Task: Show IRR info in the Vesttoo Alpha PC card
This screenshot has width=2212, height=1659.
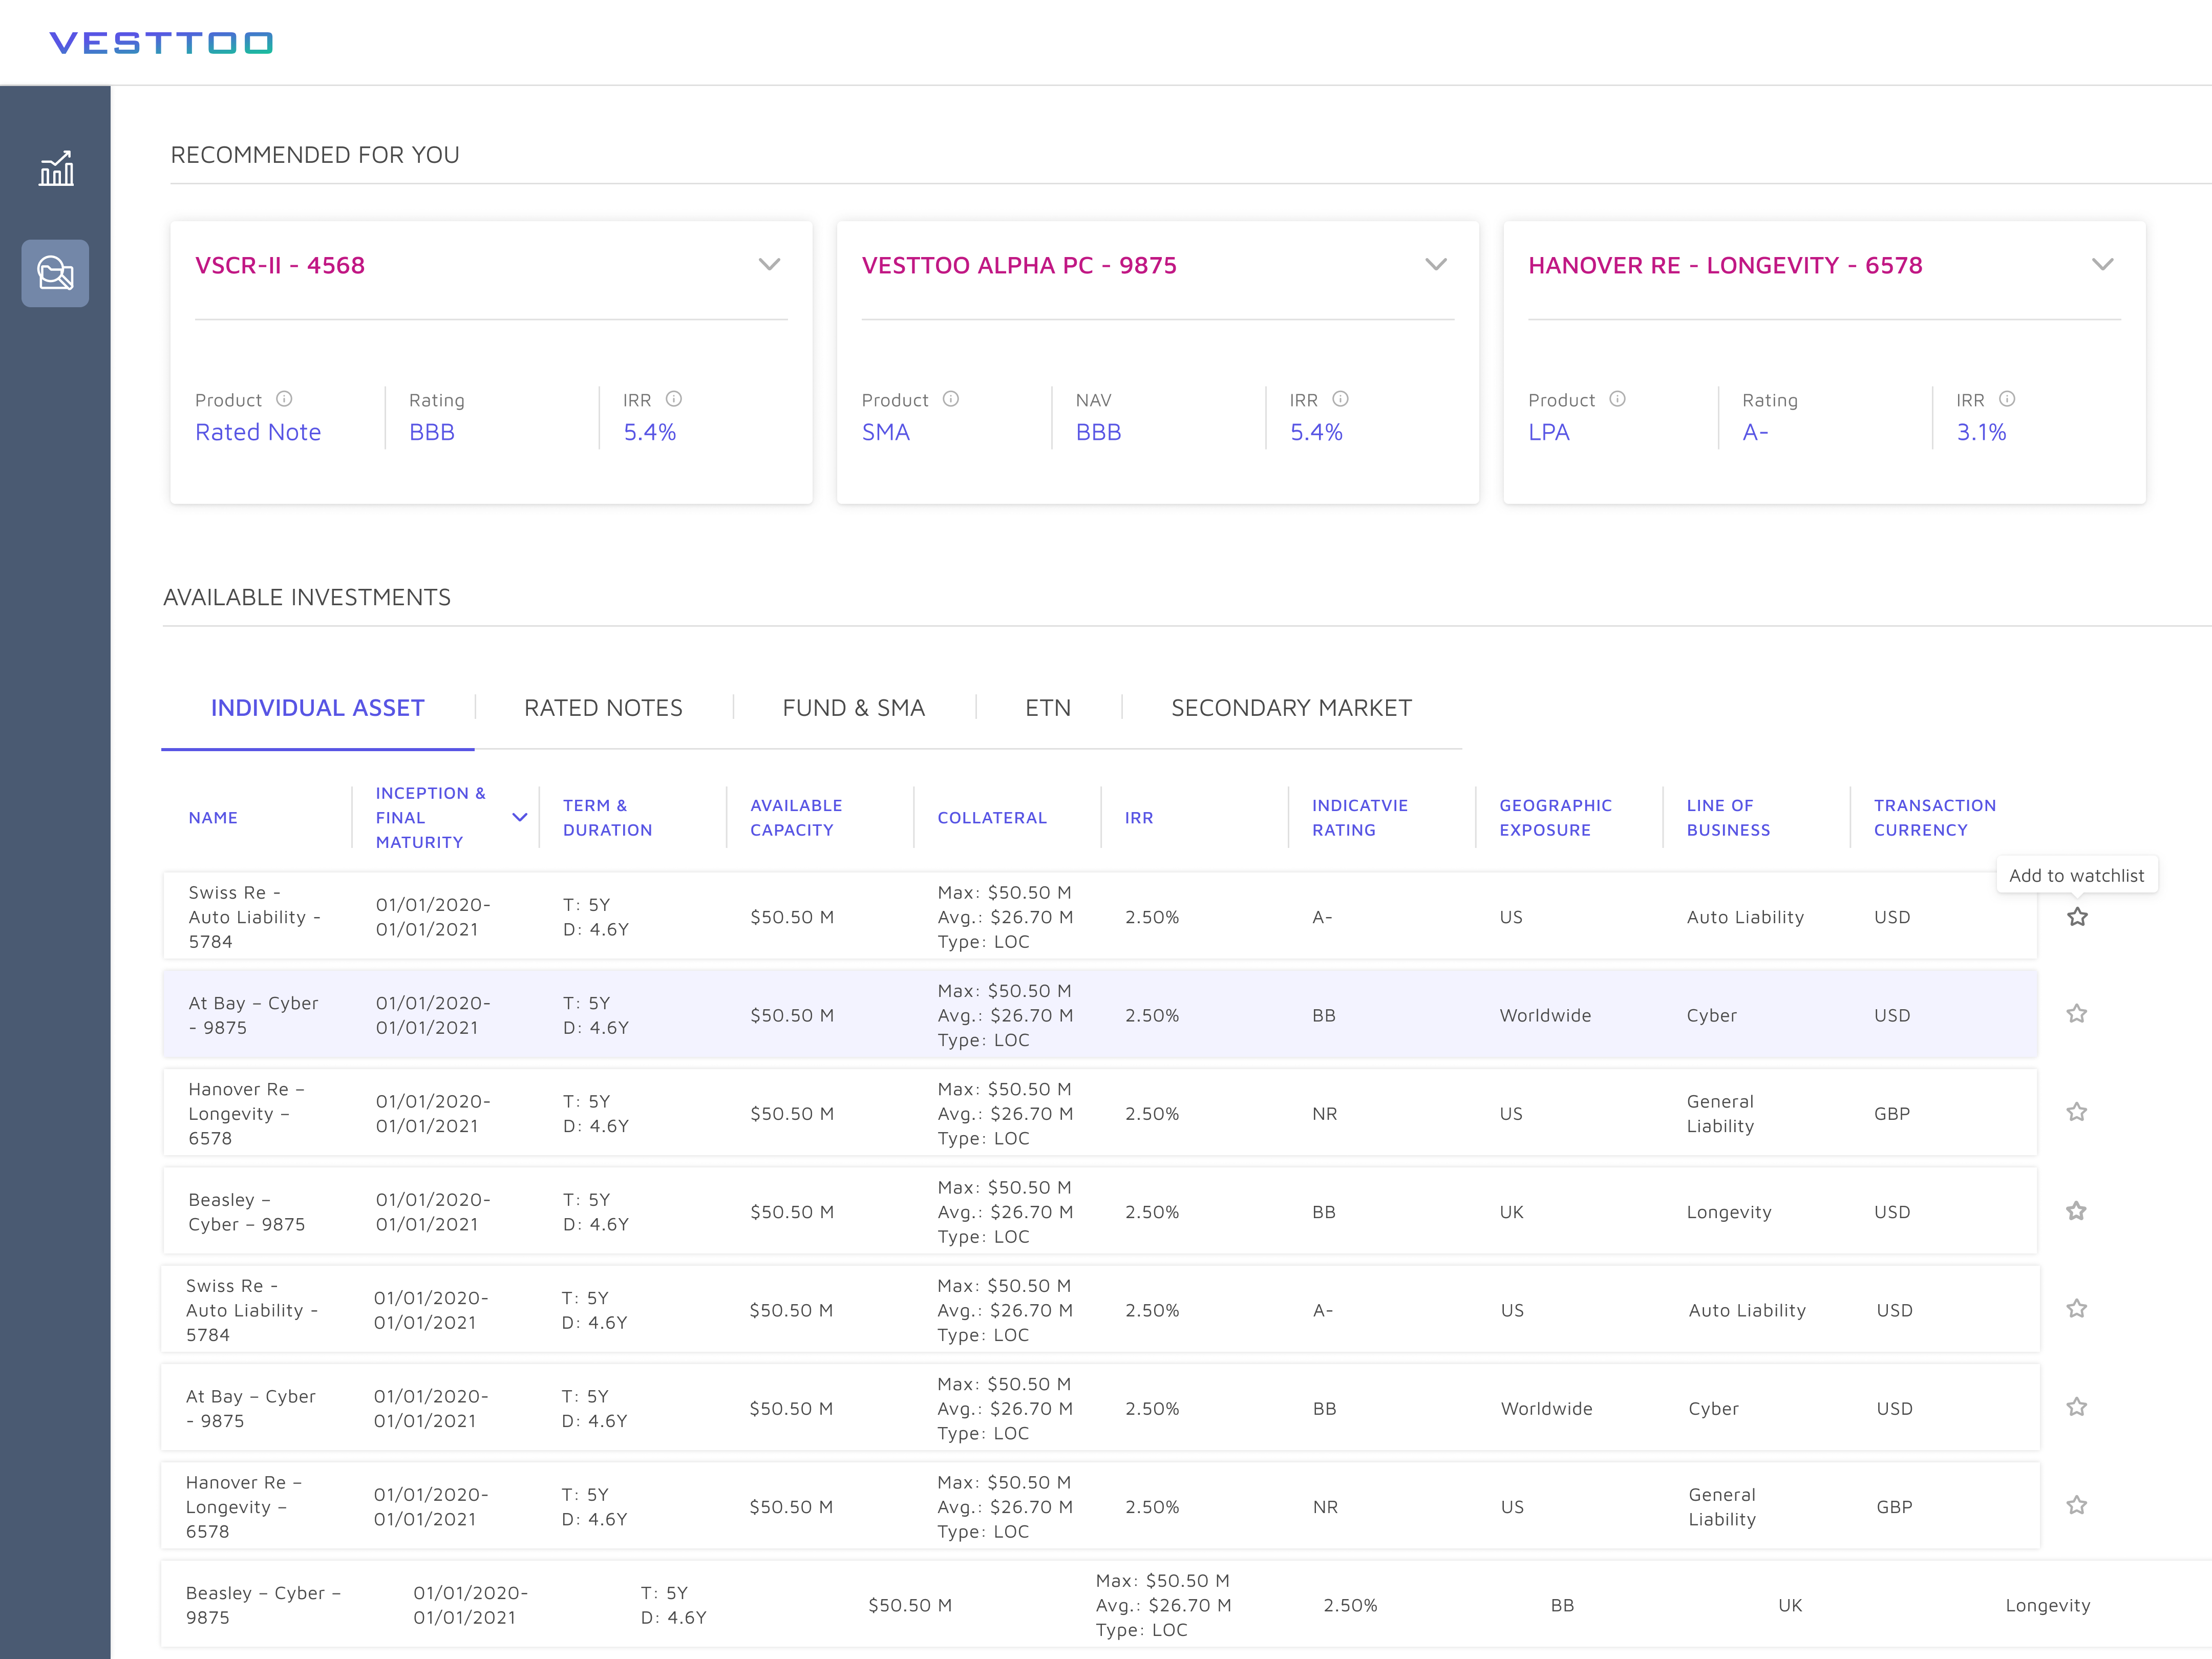Action: click(x=1341, y=399)
